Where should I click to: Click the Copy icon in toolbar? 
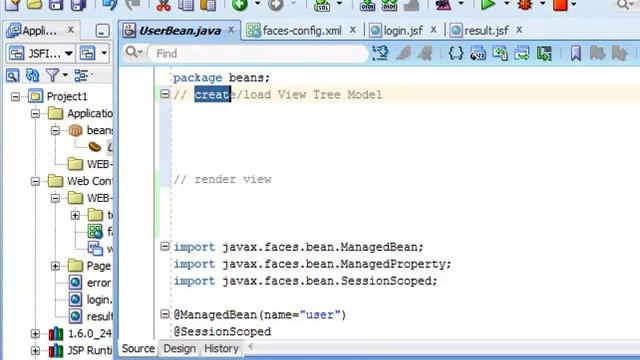[x=186, y=5]
